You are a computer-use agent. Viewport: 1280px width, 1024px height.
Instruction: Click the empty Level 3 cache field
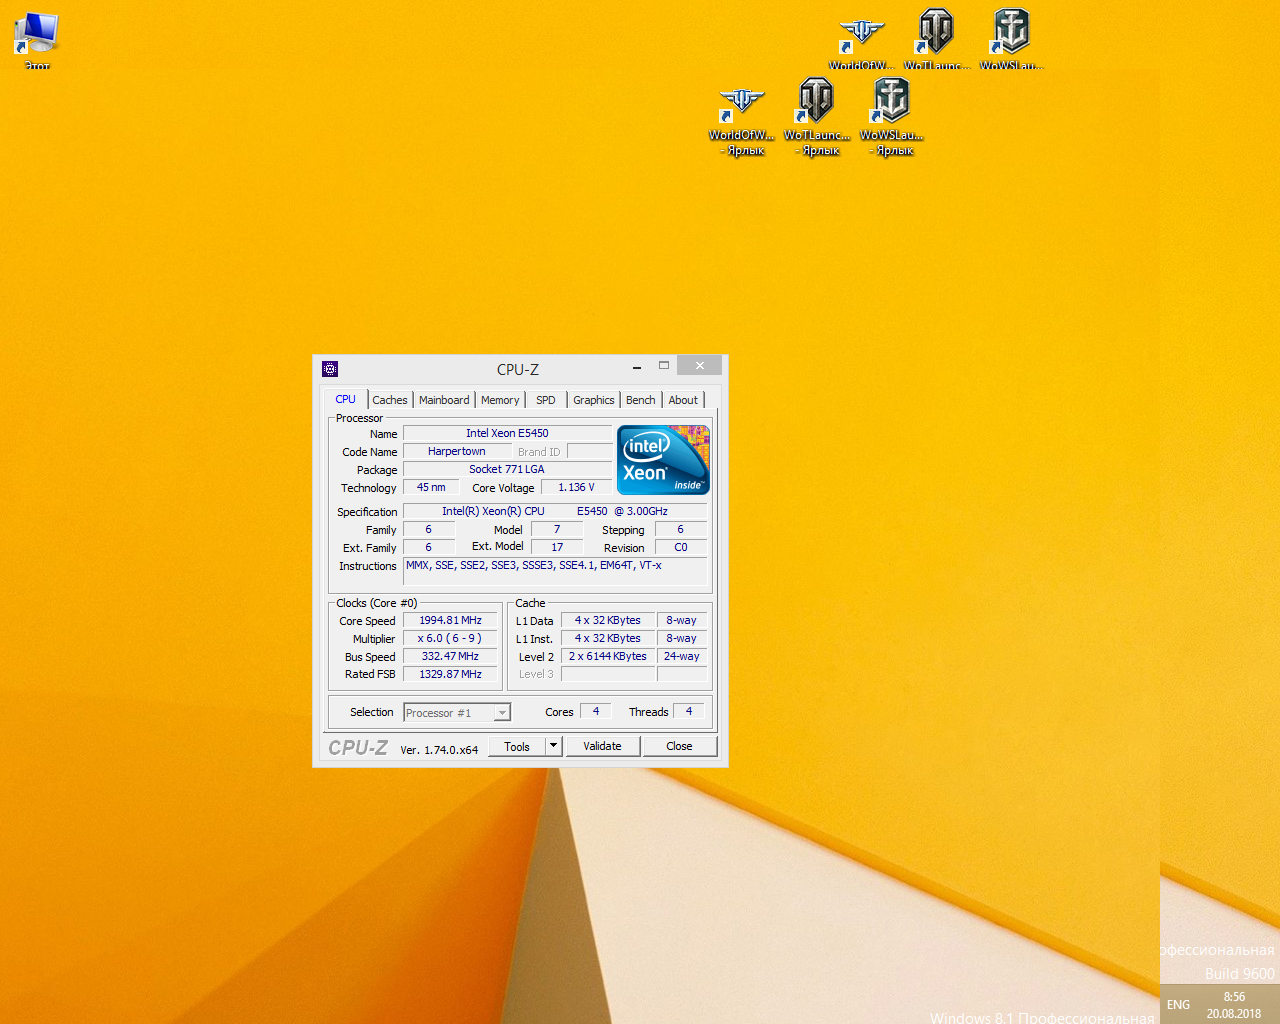pyautogui.click(x=608, y=674)
